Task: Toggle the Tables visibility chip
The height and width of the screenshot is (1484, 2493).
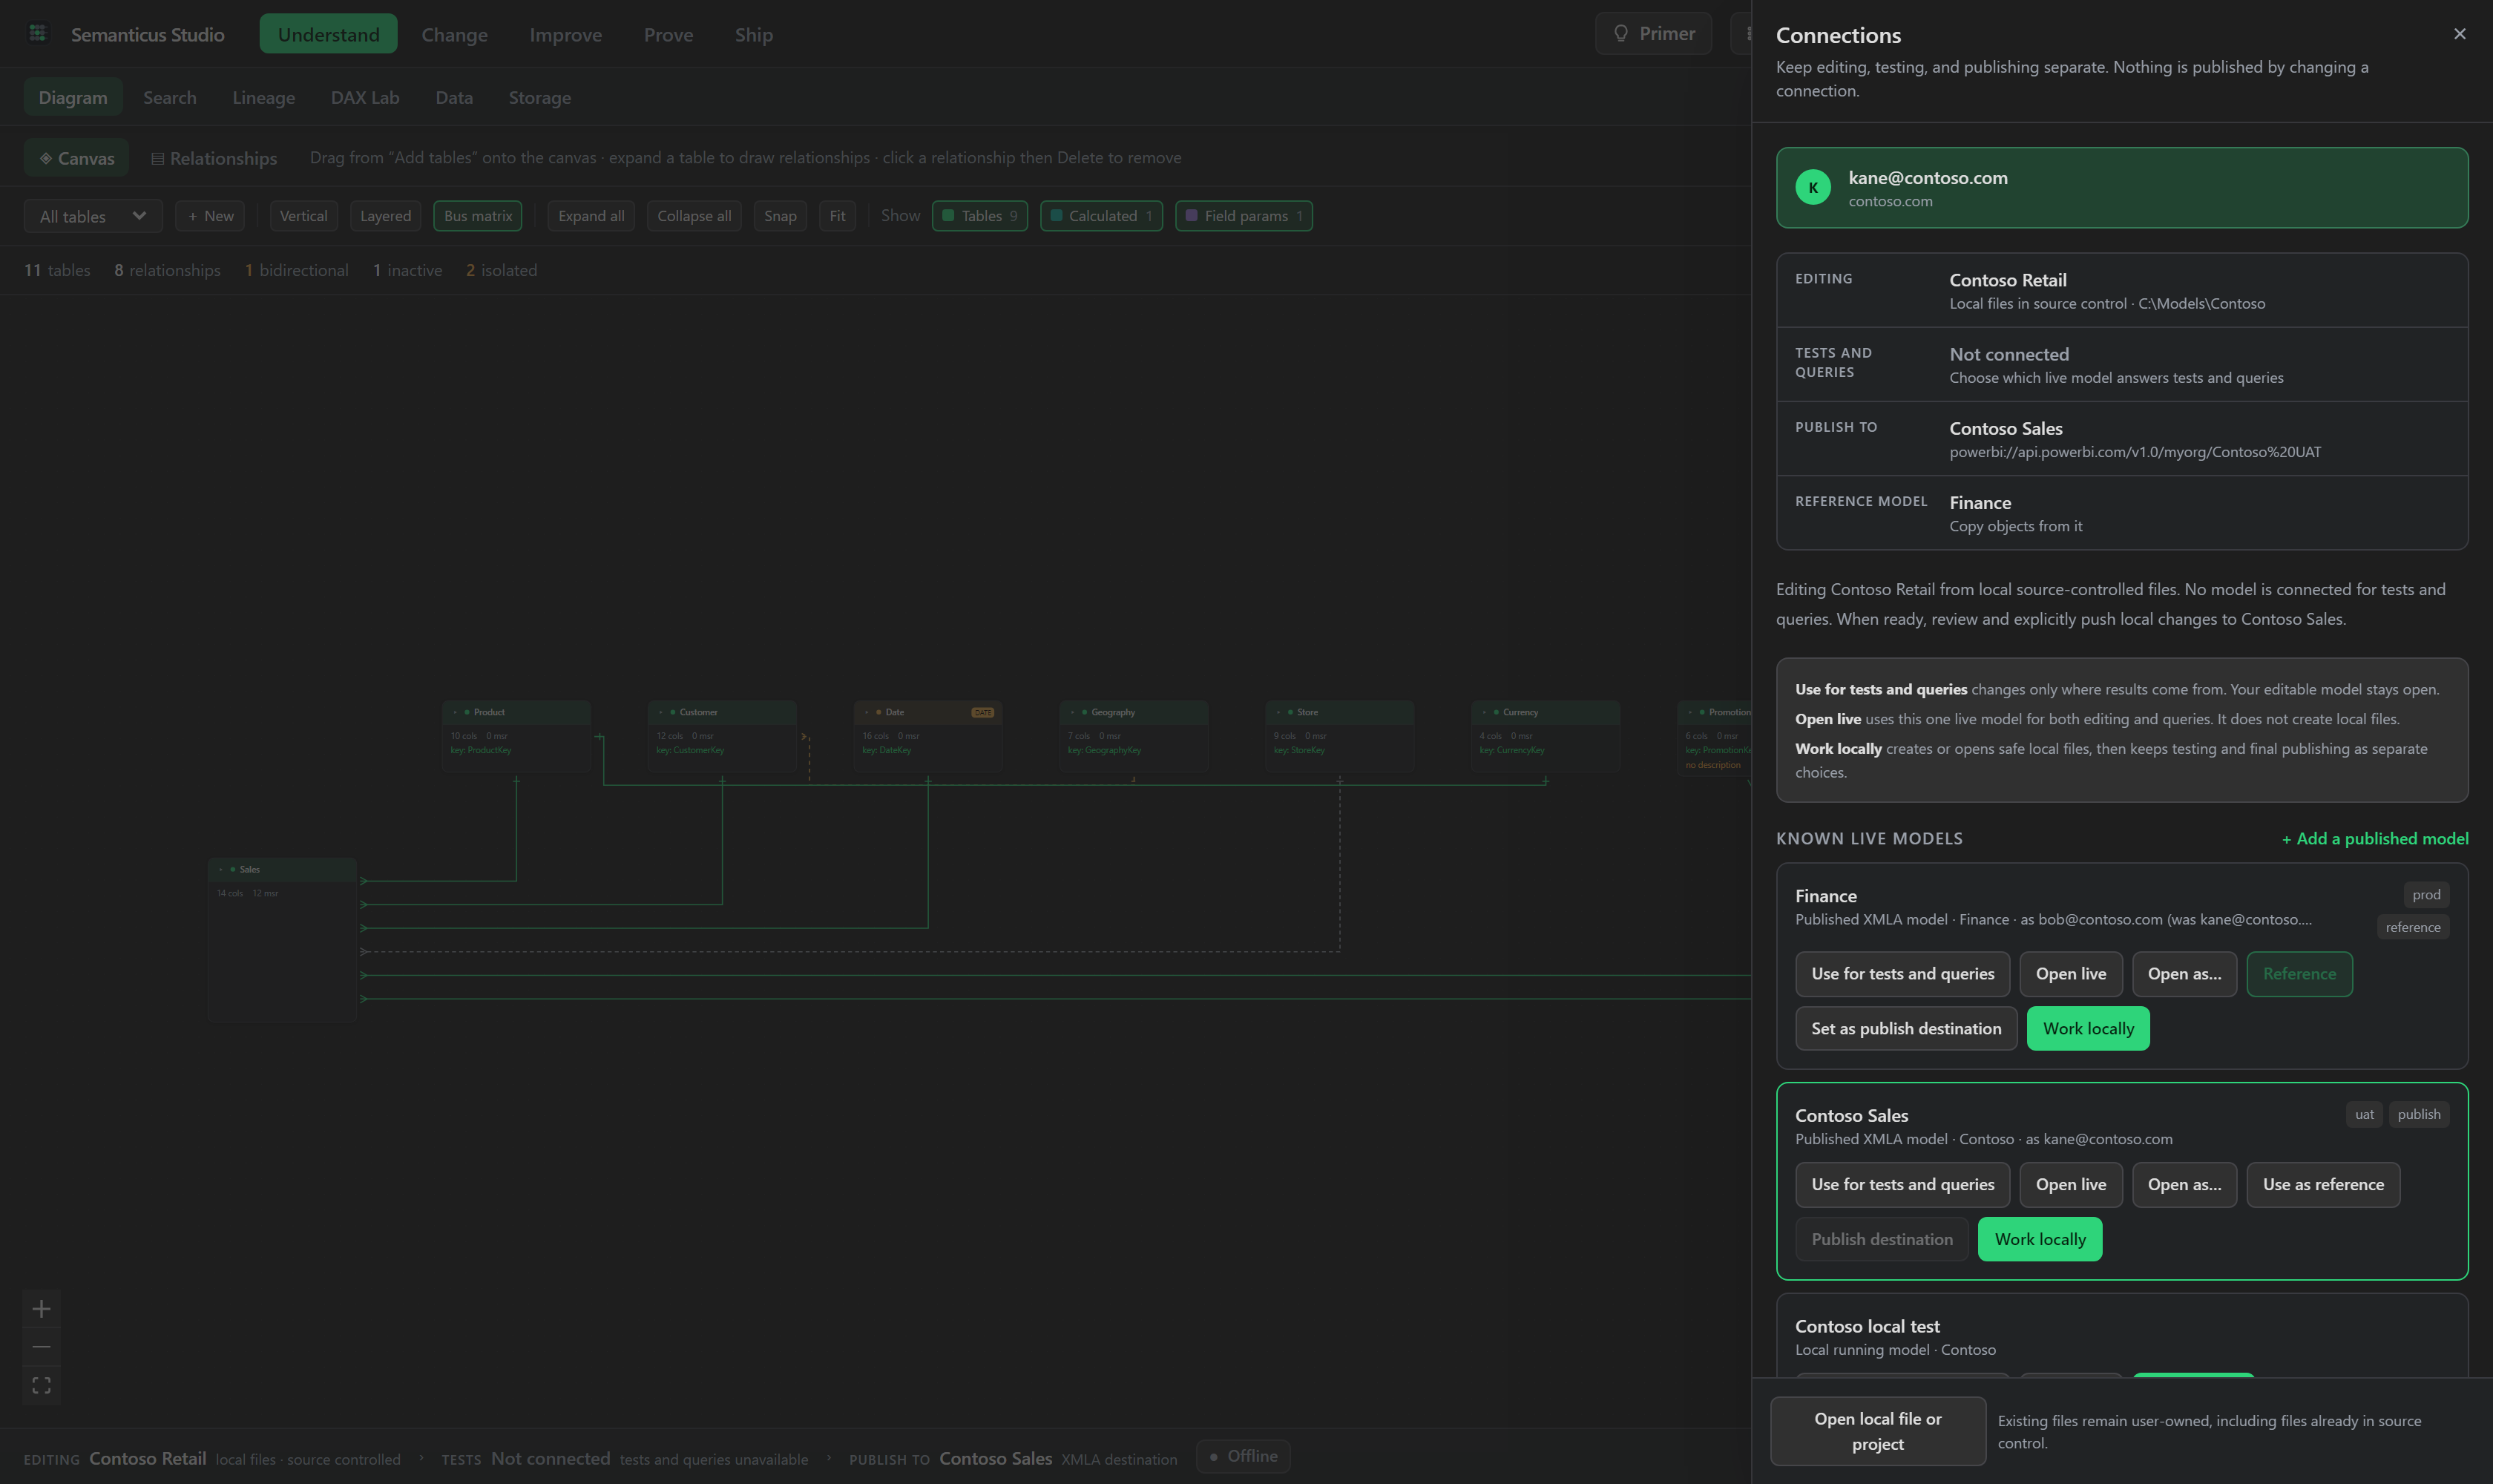Action: pyautogui.click(x=979, y=216)
